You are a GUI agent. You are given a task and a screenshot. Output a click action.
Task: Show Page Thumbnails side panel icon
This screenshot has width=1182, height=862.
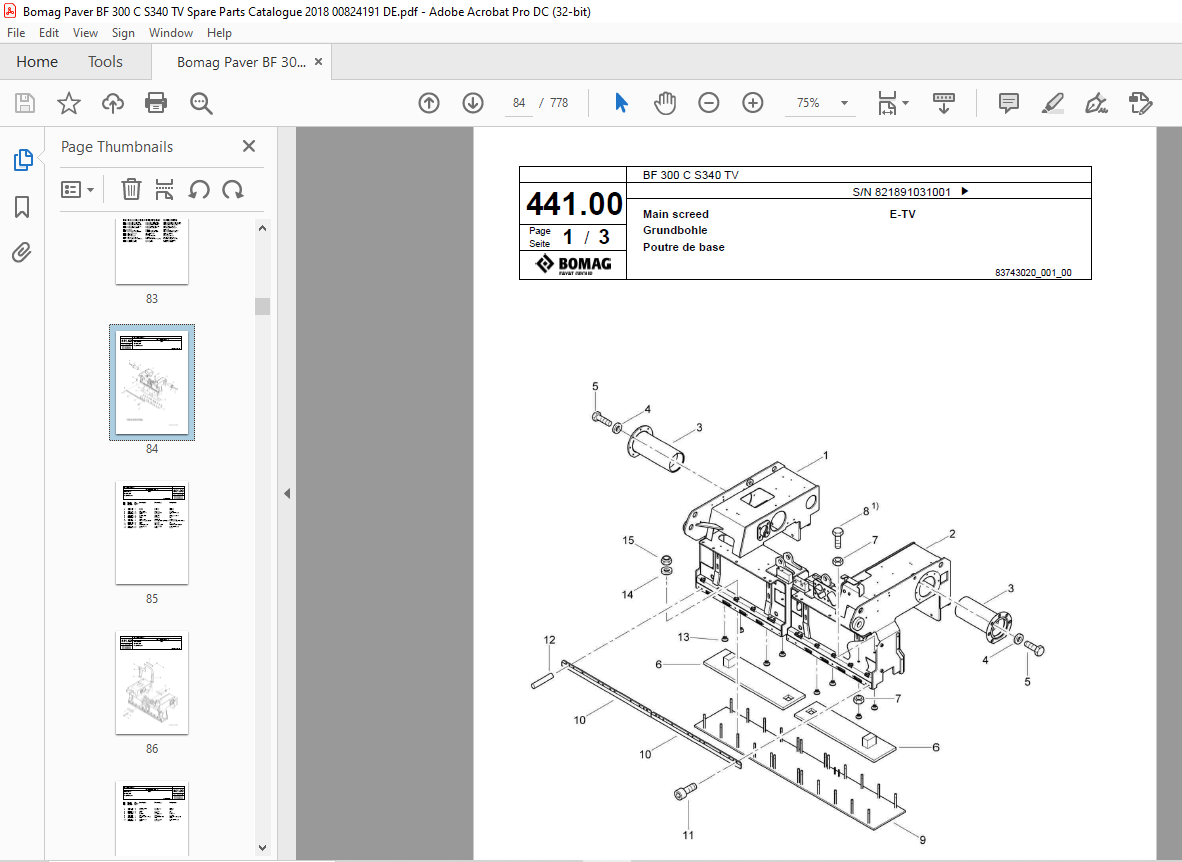tap(23, 160)
